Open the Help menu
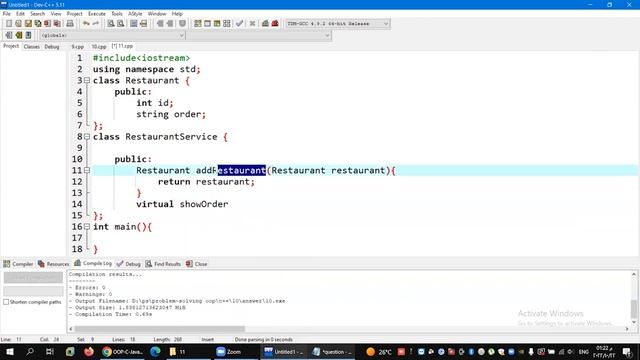The height and width of the screenshot is (360, 640). tap(177, 13)
